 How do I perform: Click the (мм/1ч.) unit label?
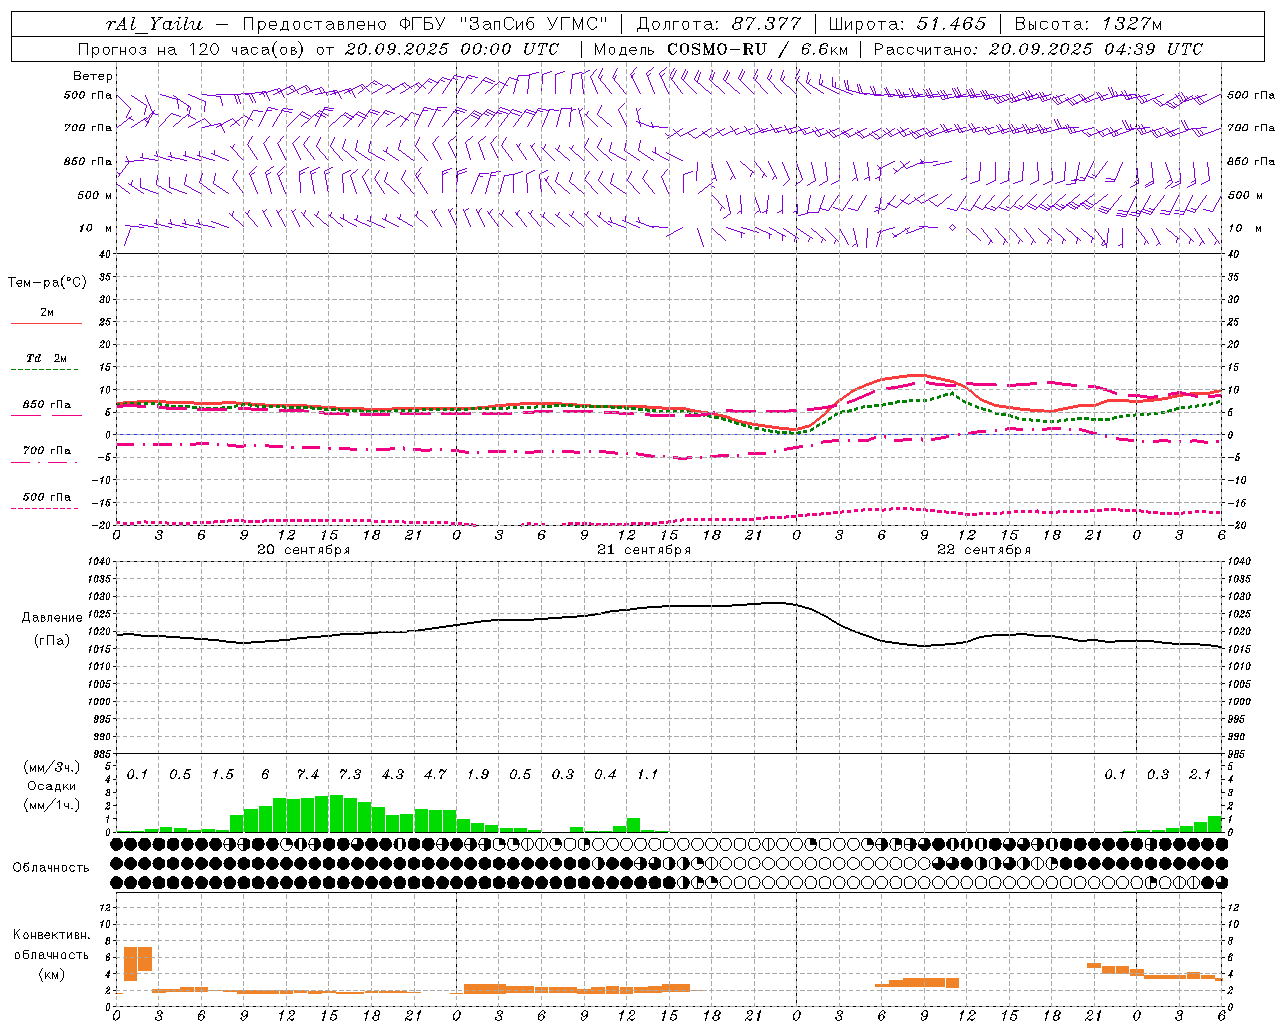[51, 805]
